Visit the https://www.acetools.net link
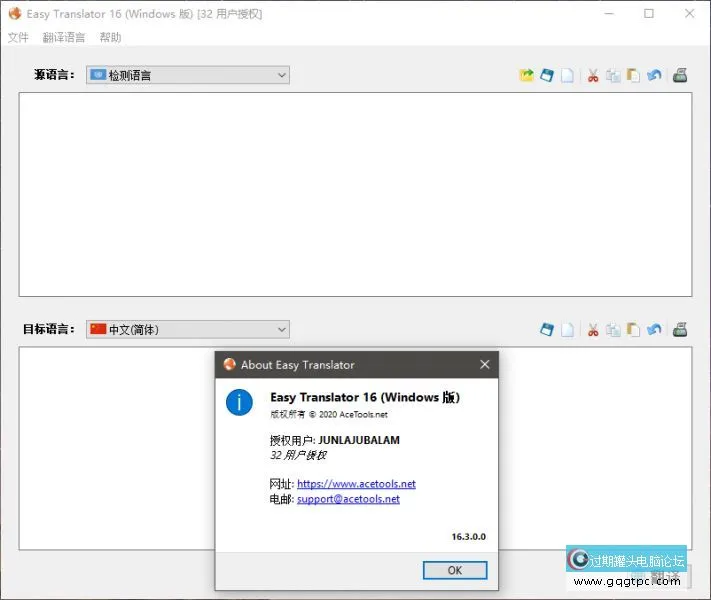This screenshot has height=600, width=711. [356, 484]
